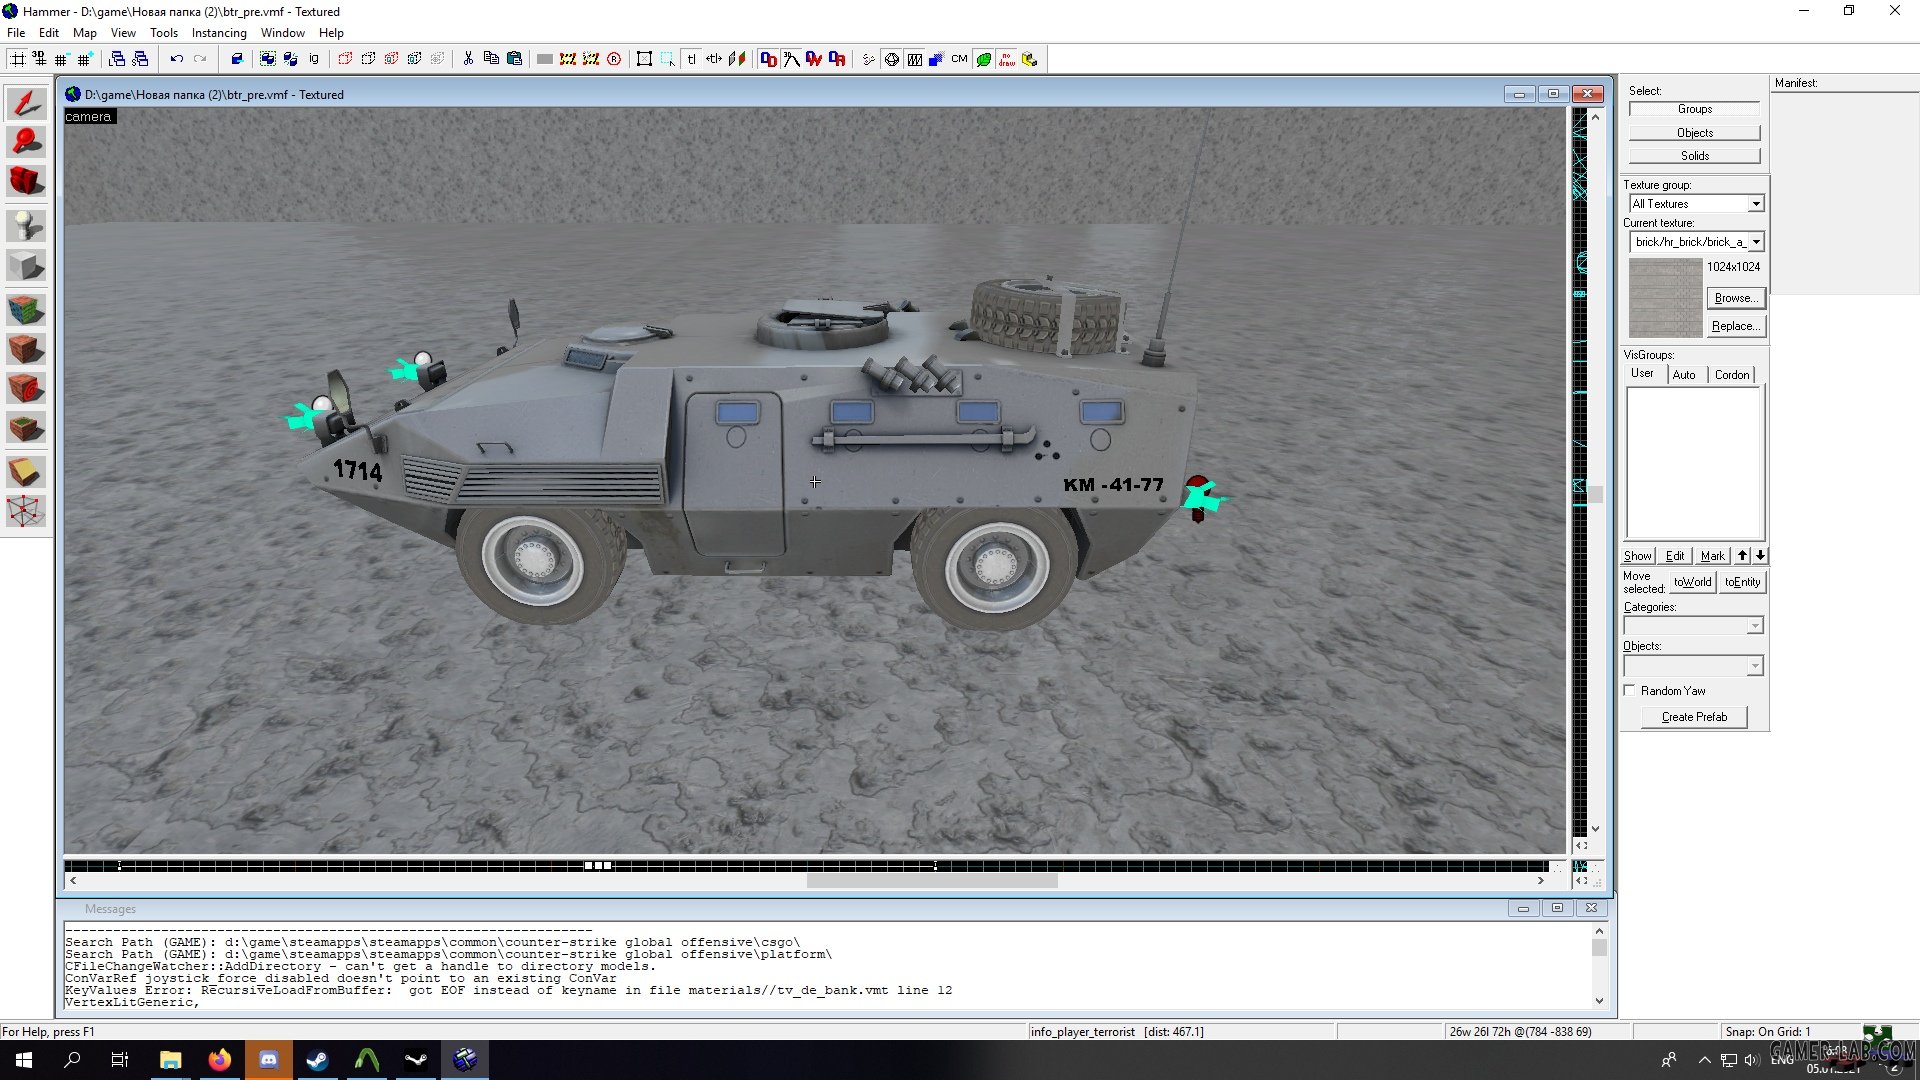Click the viewport horizontal scrollbar thumb
Image resolution: width=1920 pixels, height=1080 pixels.
tap(932, 881)
